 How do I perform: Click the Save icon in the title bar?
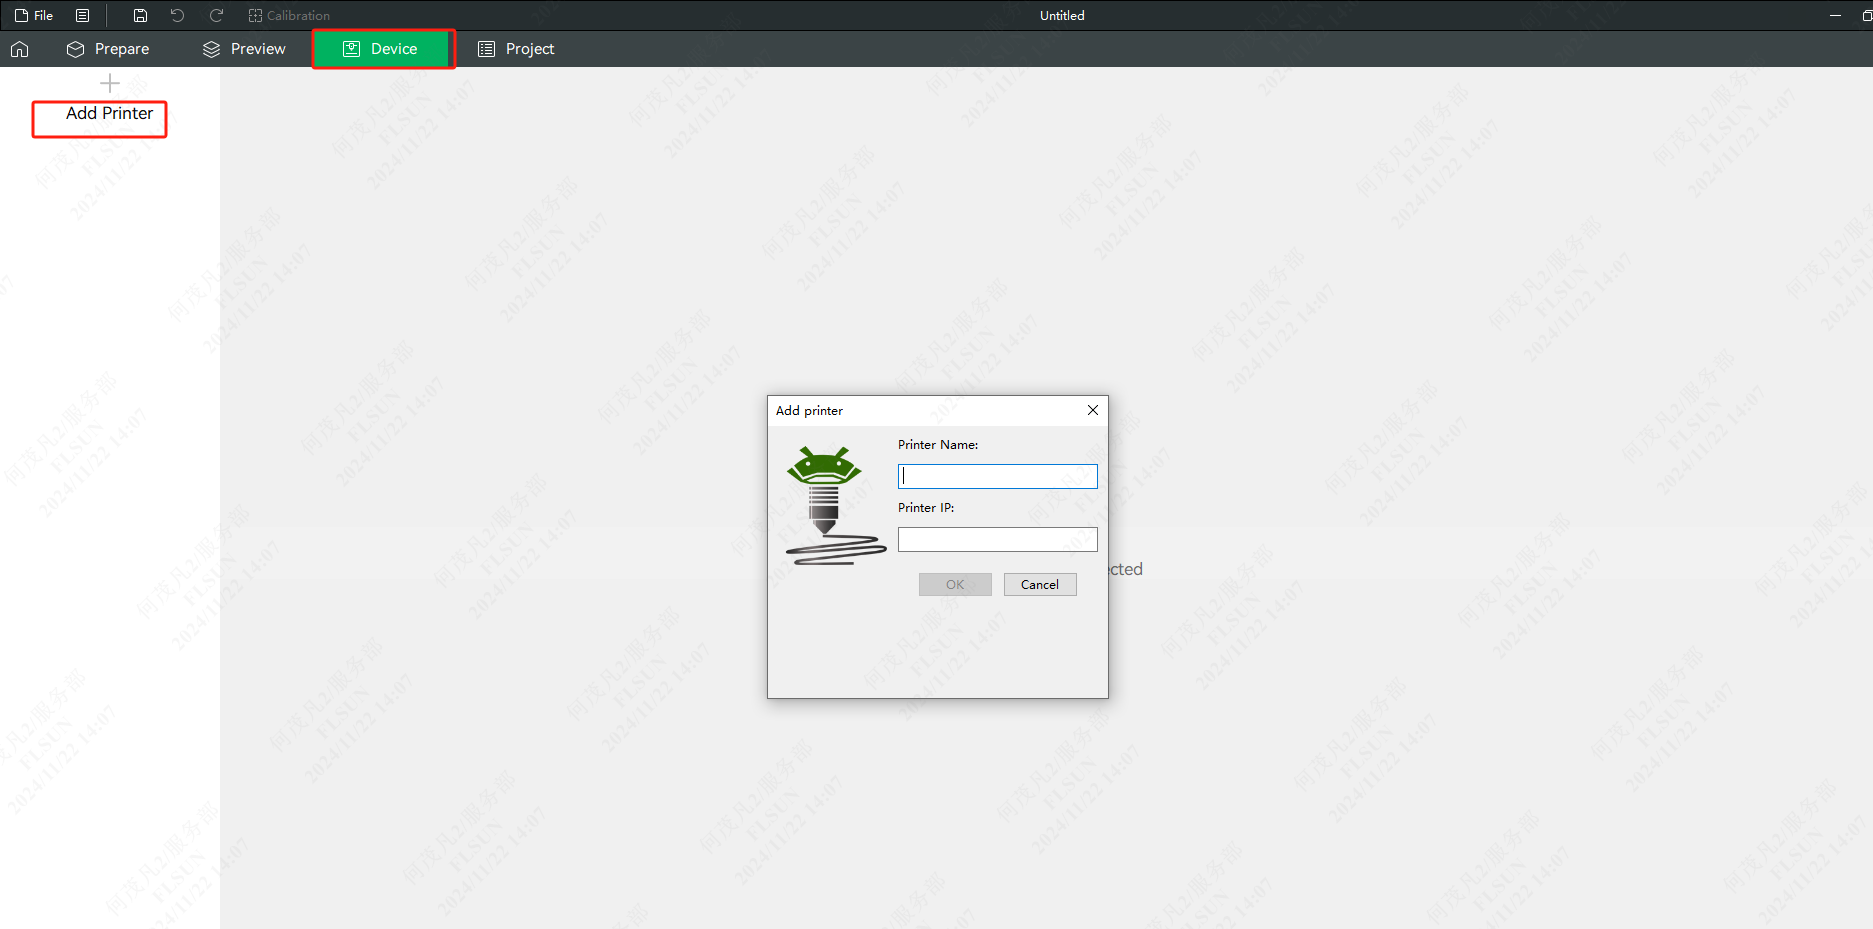tap(140, 15)
